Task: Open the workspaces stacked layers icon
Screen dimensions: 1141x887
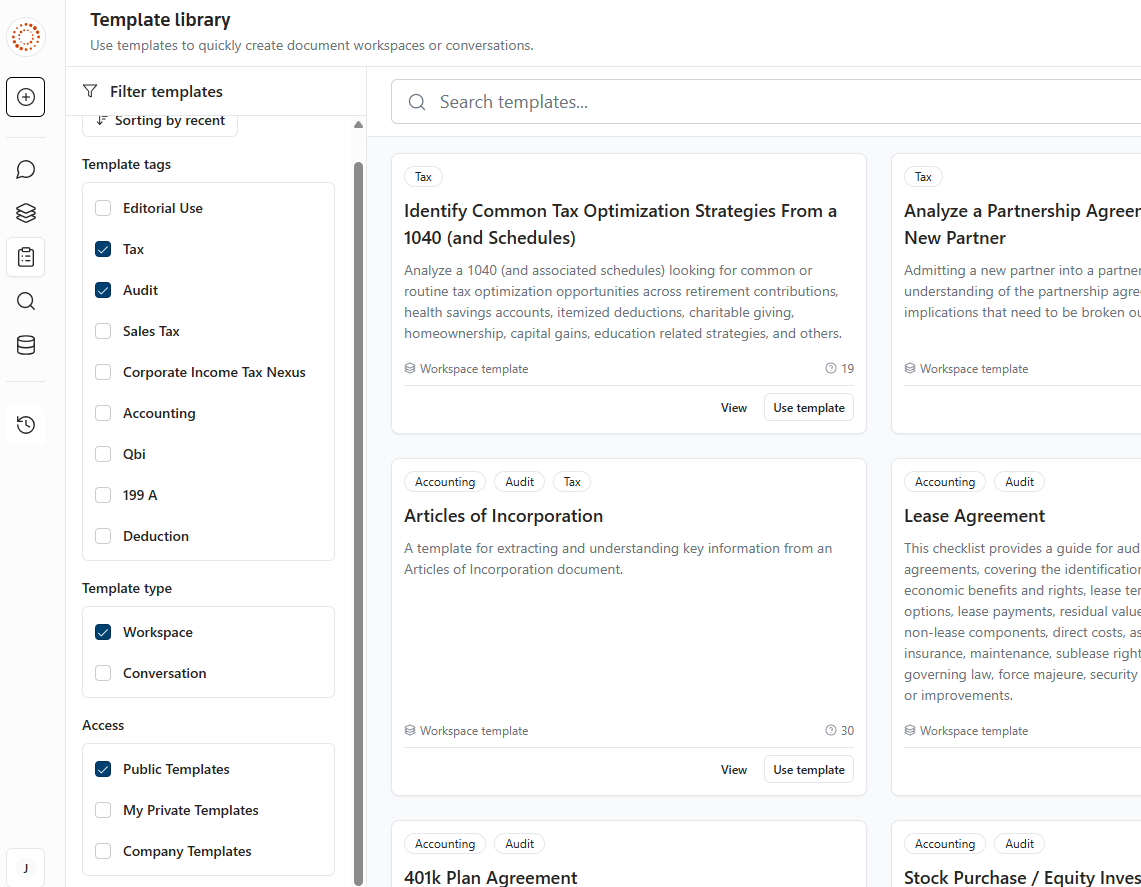Action: click(x=26, y=213)
